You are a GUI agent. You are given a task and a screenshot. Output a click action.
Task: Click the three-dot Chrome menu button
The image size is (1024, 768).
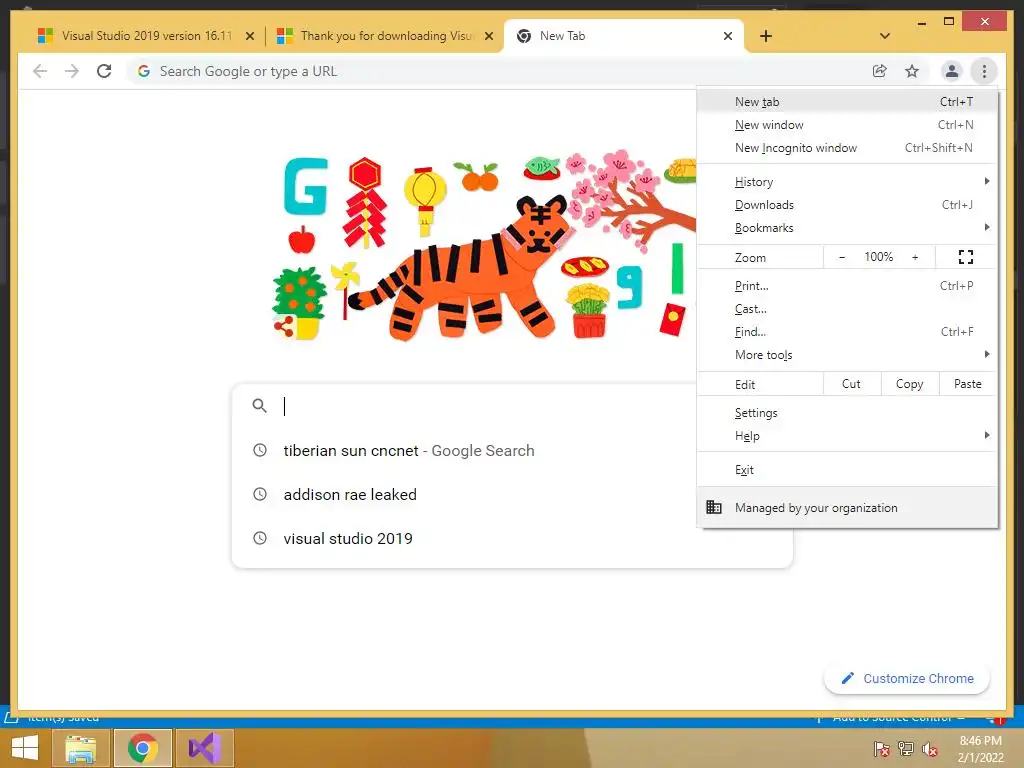(x=984, y=71)
